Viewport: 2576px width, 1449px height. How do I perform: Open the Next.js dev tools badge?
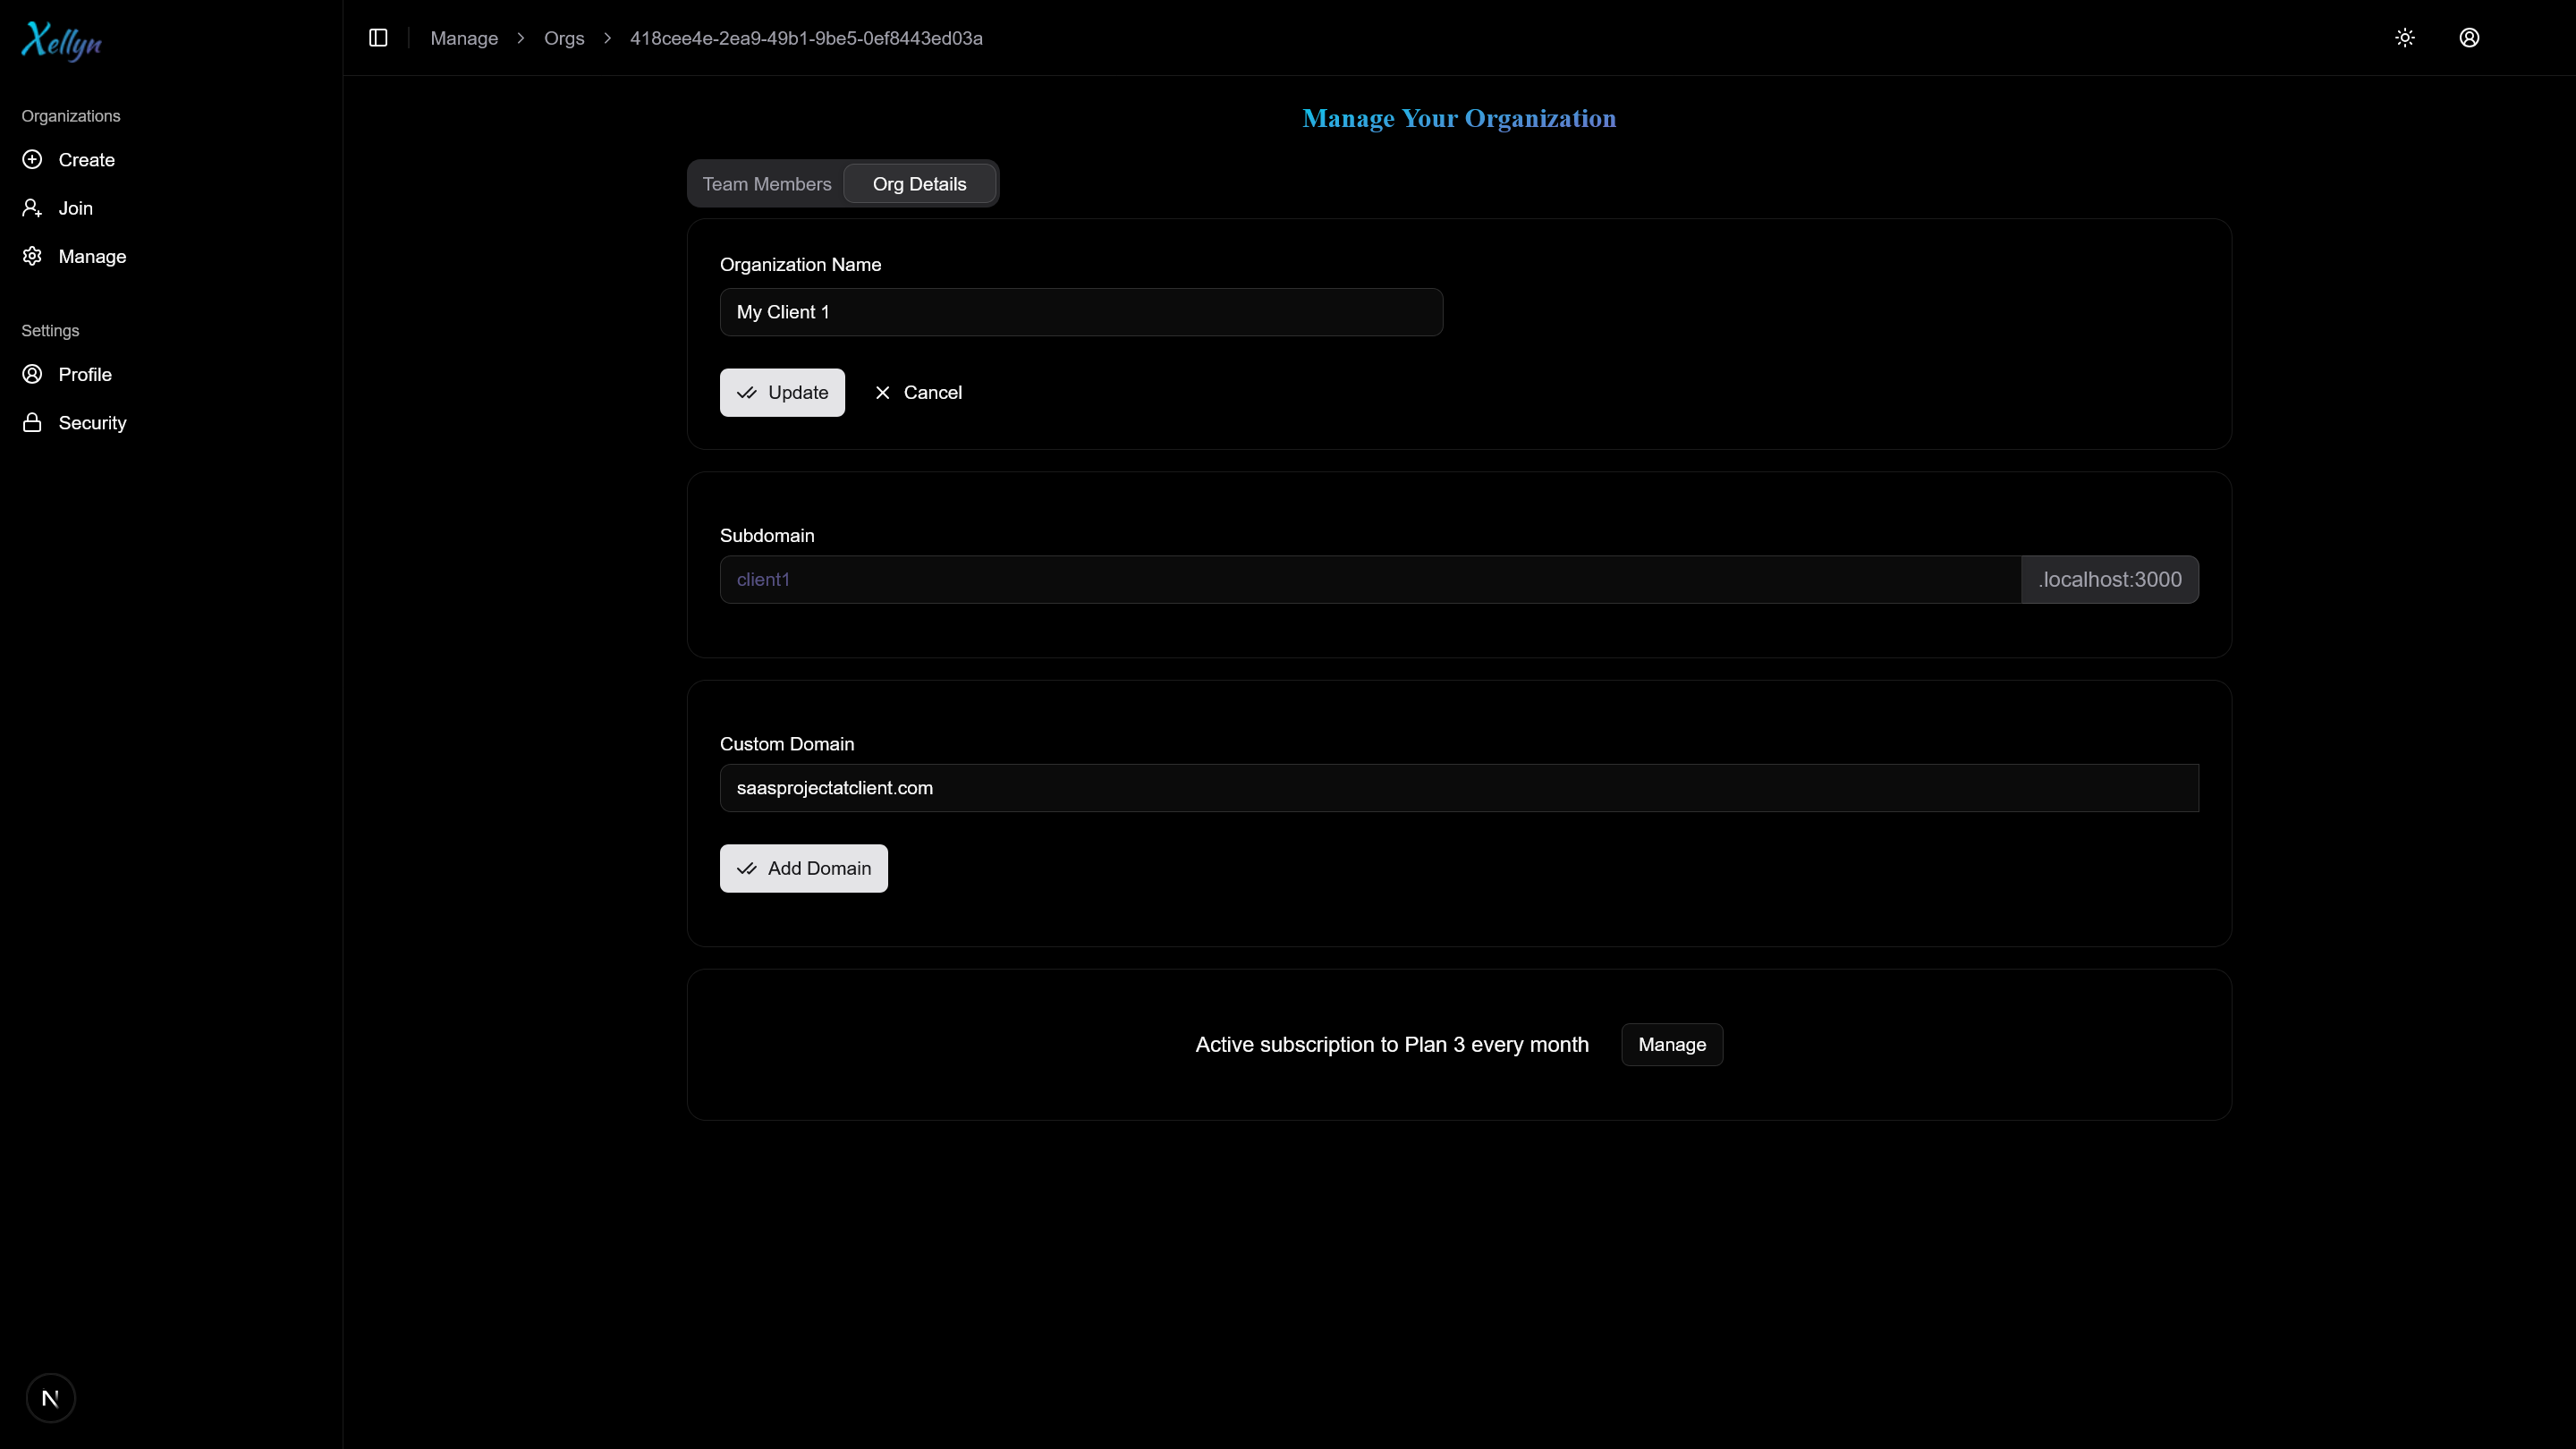pos(51,1398)
